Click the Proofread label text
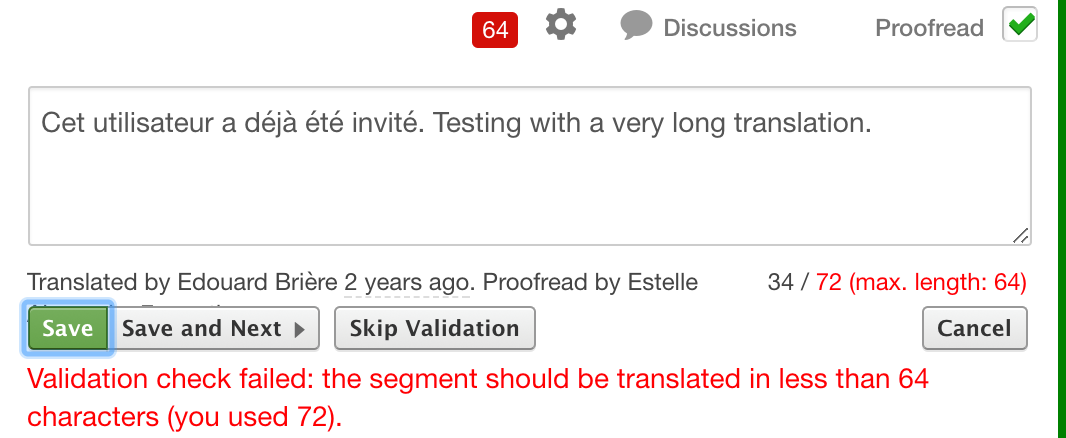Screen dimensions: 1066x438 point(929,28)
